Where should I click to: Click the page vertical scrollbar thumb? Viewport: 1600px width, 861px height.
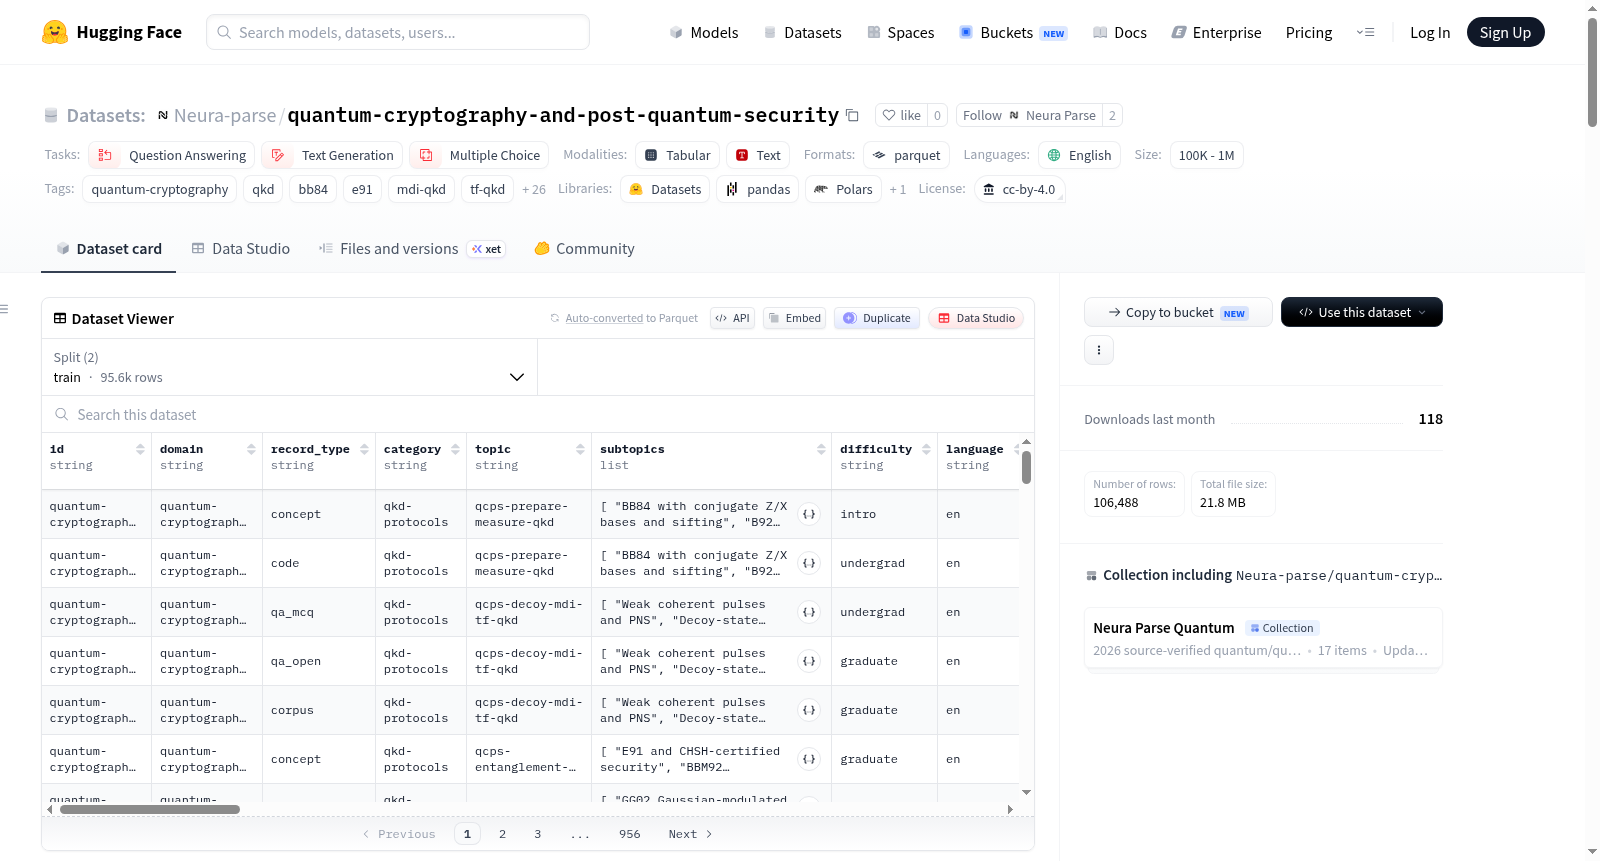pos(1592,72)
